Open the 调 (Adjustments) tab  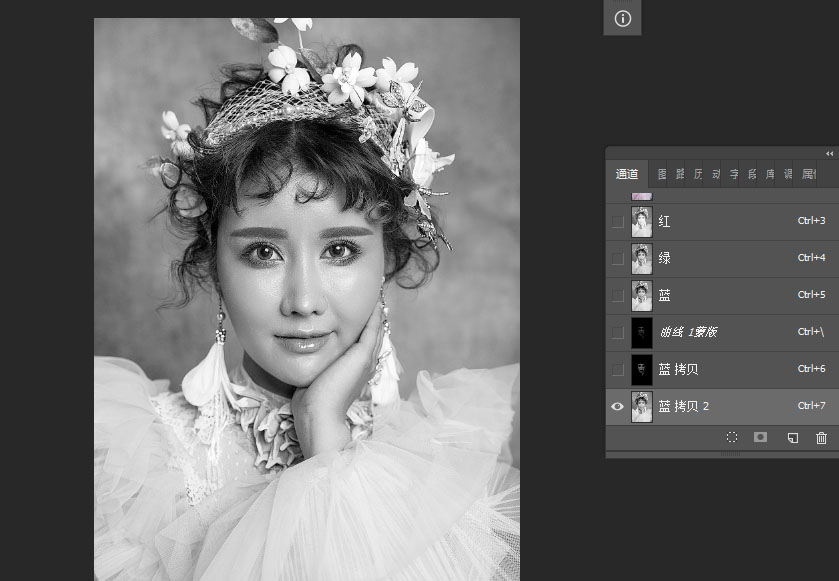[x=788, y=174]
